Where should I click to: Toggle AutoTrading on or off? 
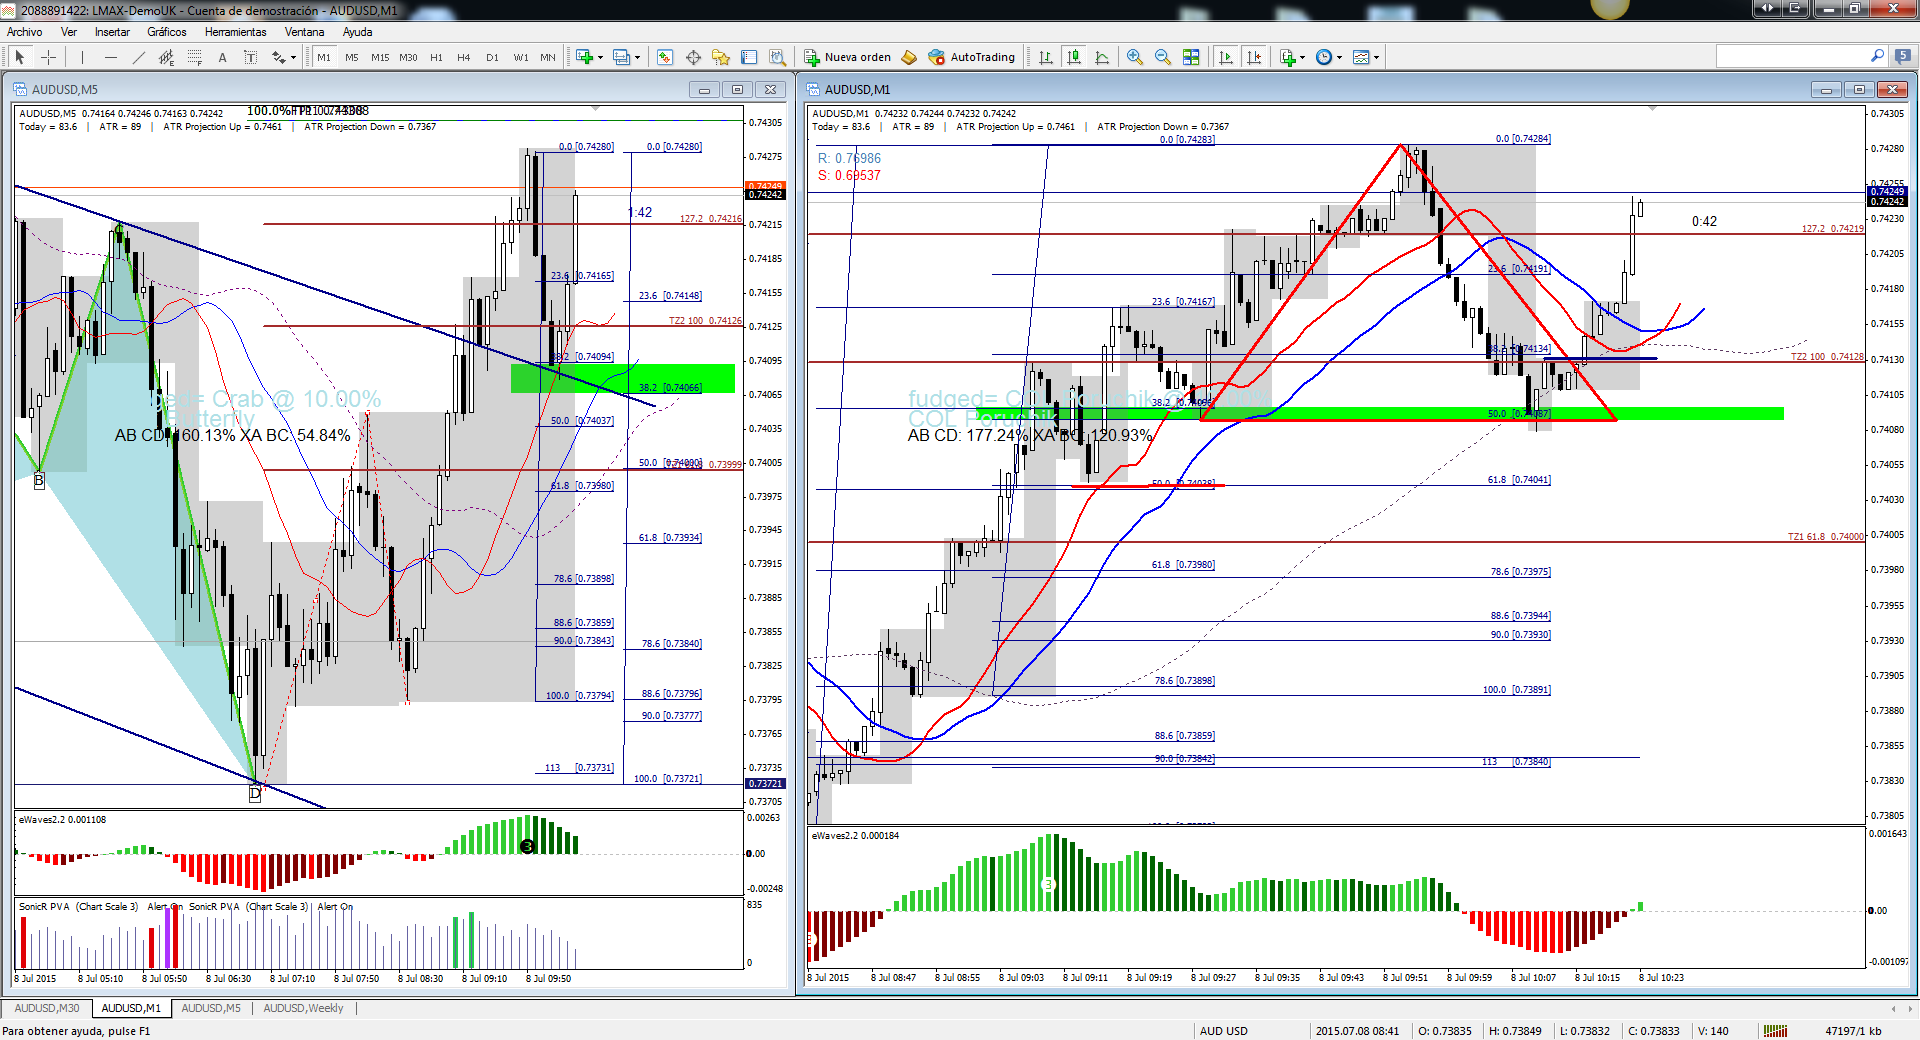(x=971, y=57)
